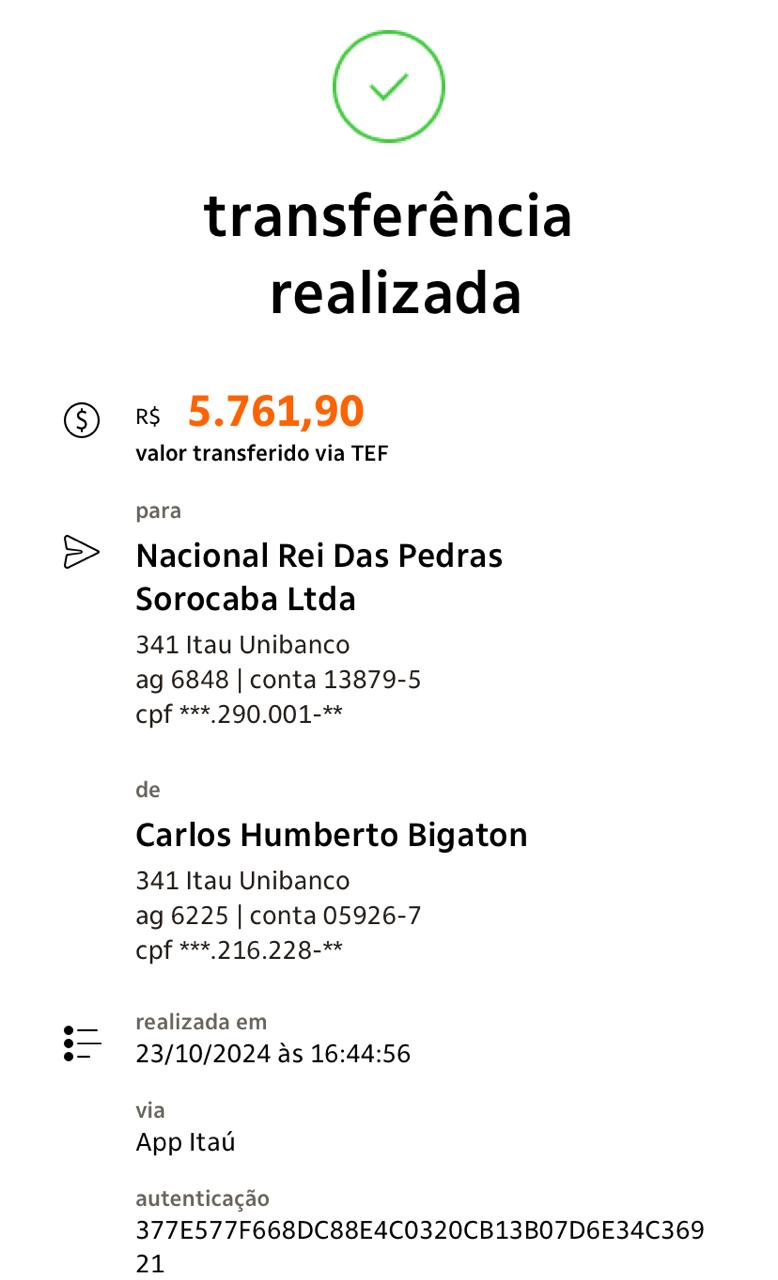Click the "valor transferido via TEF" text

pyautogui.click(x=261, y=453)
